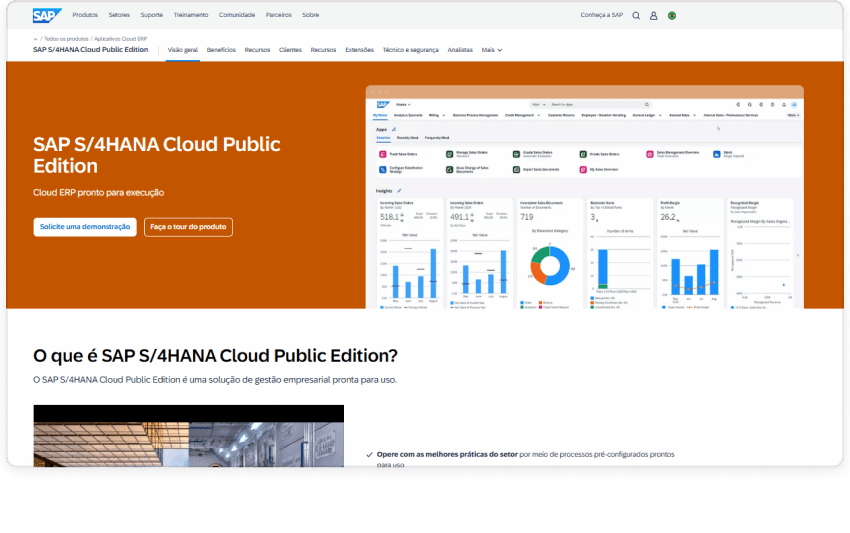Screen dimensions: 850x533
Task: Click the Incomplete Sales Documents donut chart
Action: pos(550,266)
